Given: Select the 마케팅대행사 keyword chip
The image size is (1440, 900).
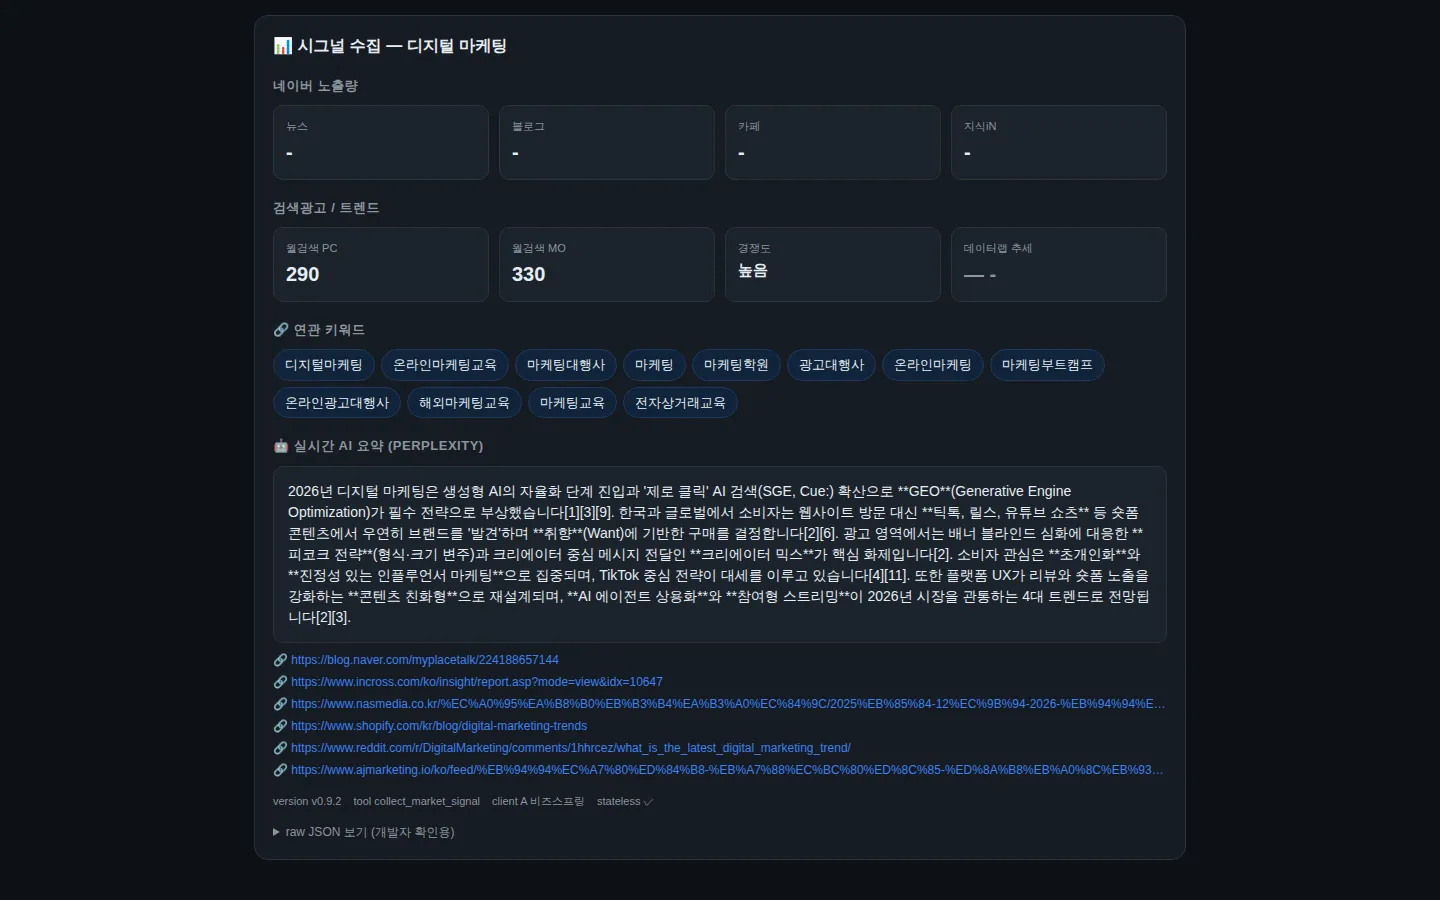Looking at the screenshot, I should (x=566, y=365).
